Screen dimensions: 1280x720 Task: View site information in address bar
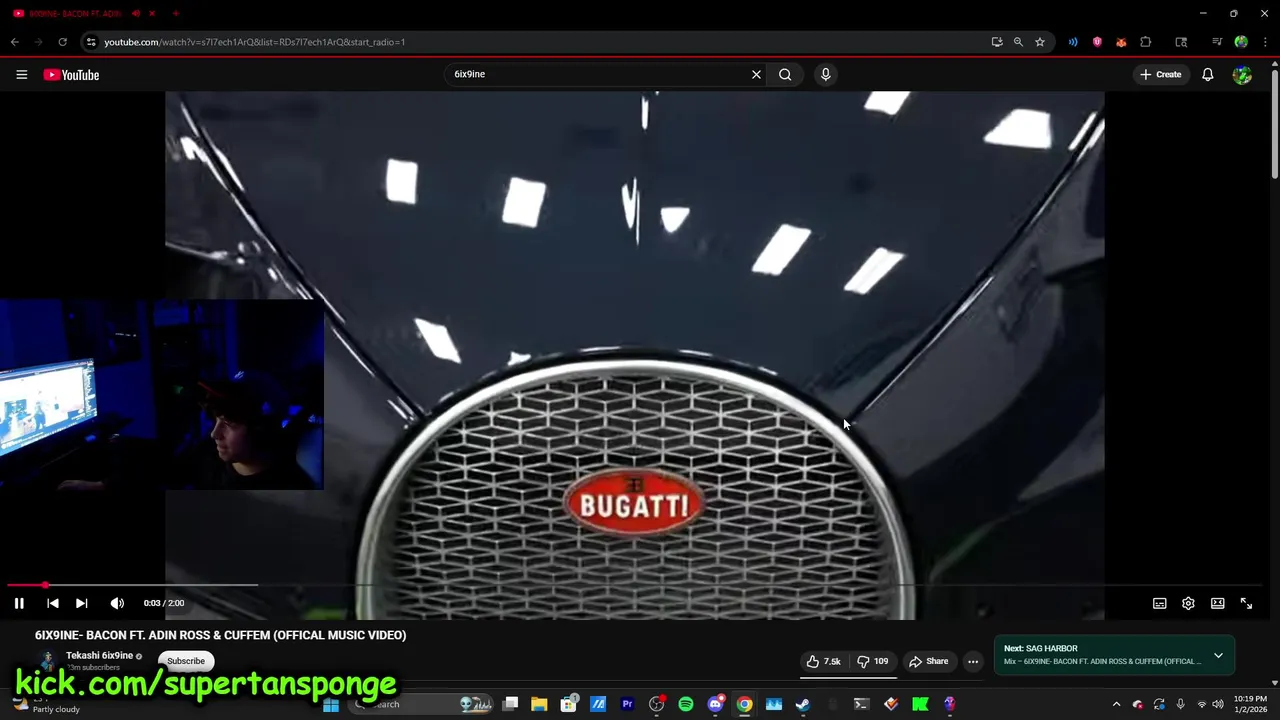(x=91, y=42)
